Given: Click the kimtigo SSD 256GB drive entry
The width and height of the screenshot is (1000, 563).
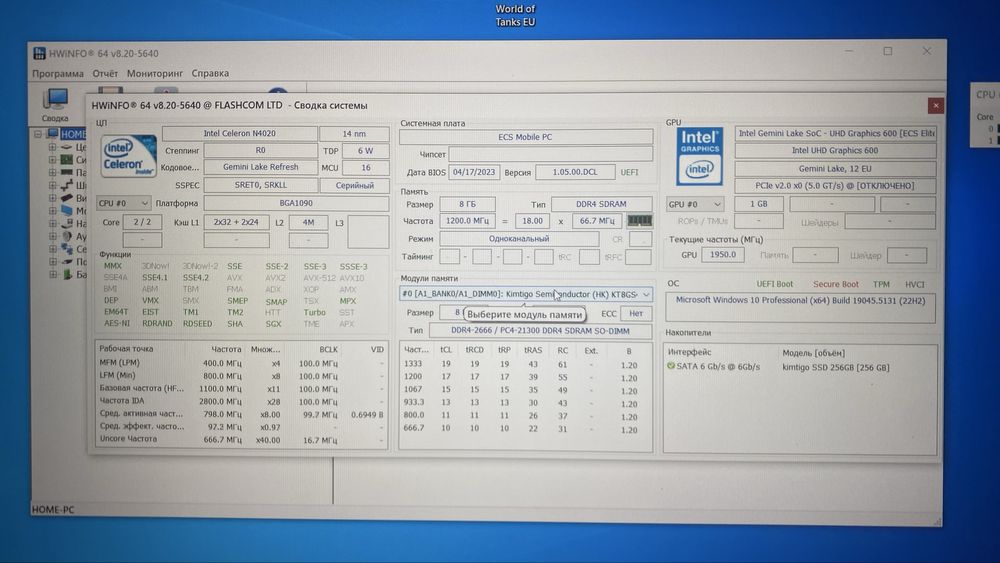Looking at the screenshot, I should (x=835, y=367).
